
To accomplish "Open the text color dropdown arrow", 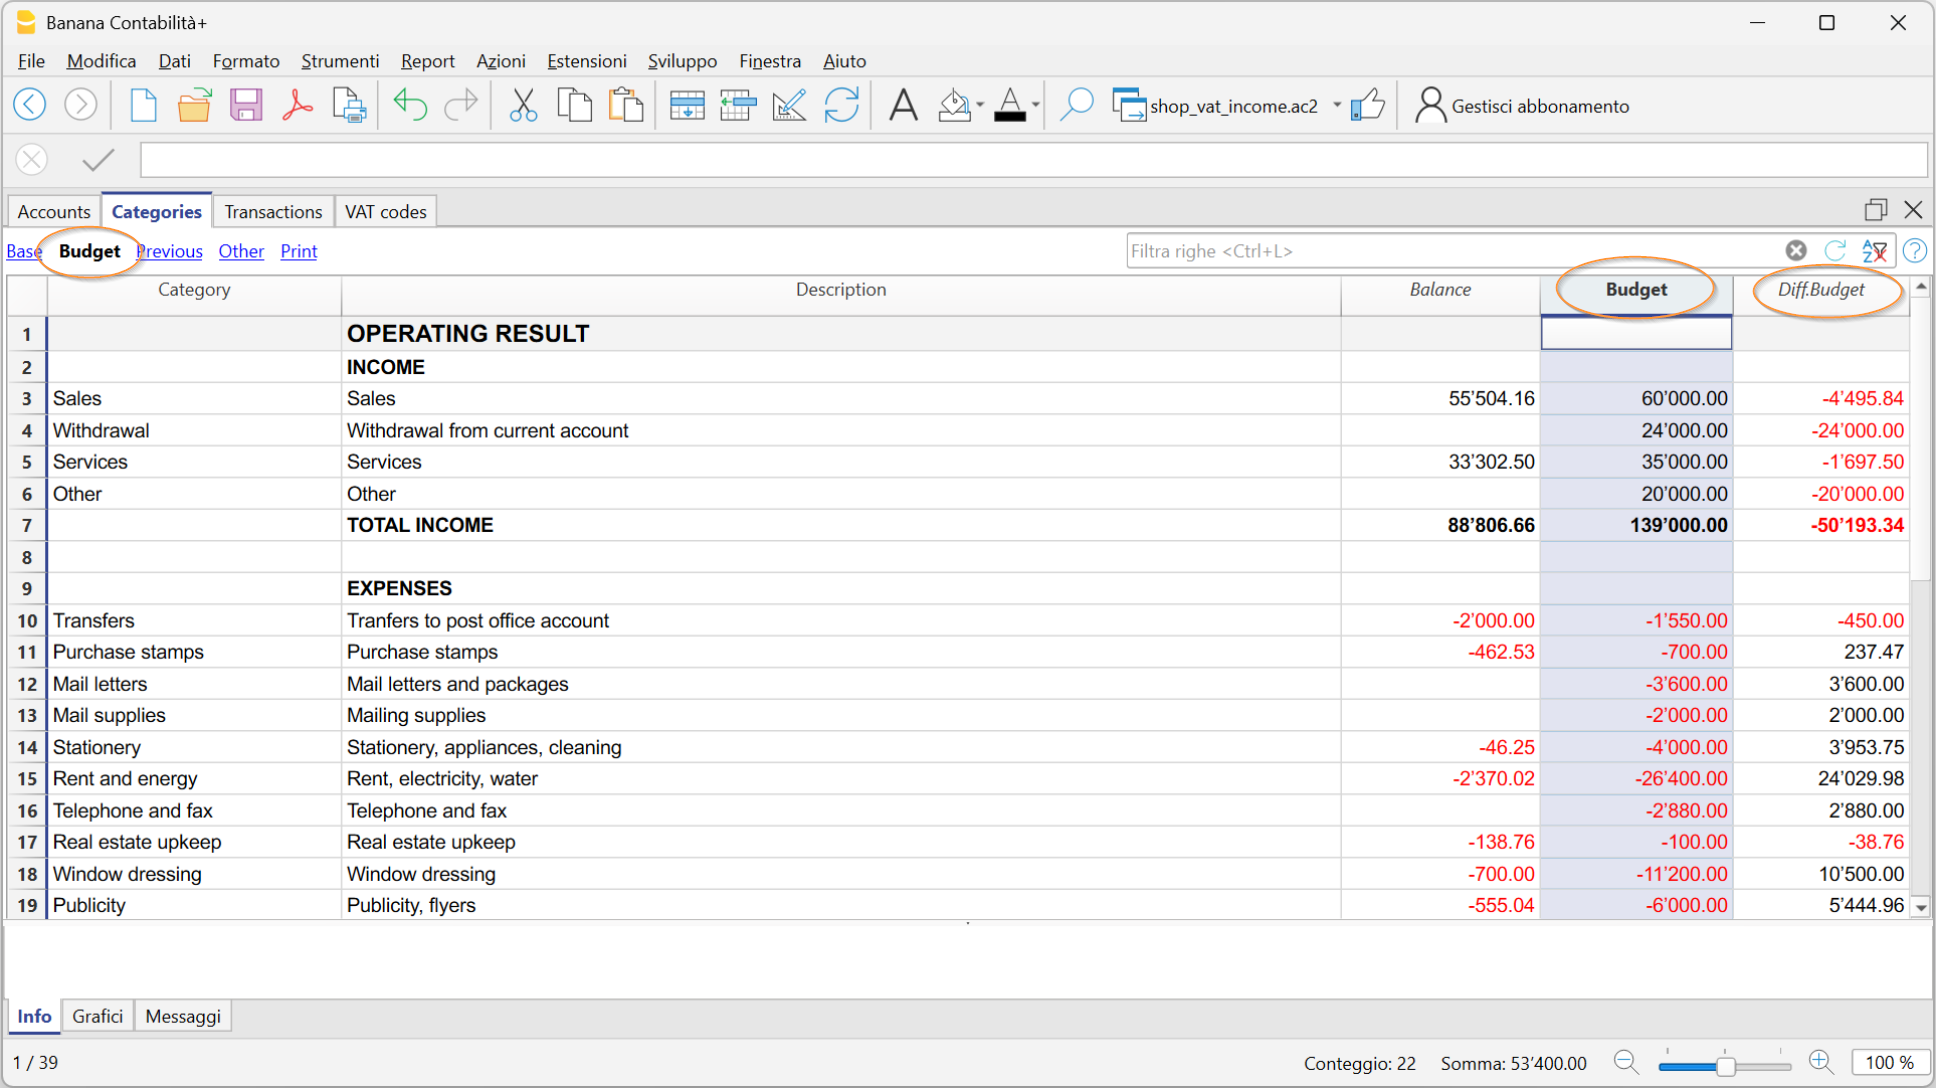I will point(1036,105).
